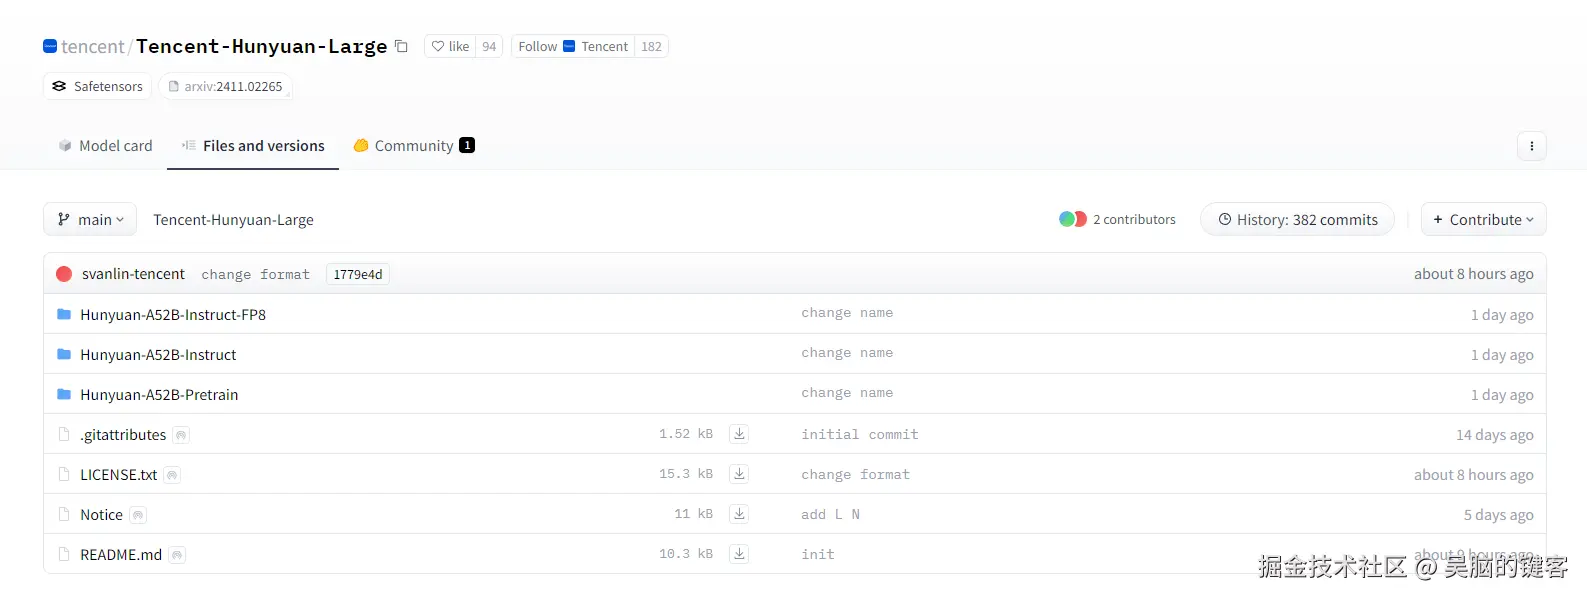Open the svanlin-tencent user profile
The image size is (1587, 599).
pyautogui.click(x=133, y=274)
